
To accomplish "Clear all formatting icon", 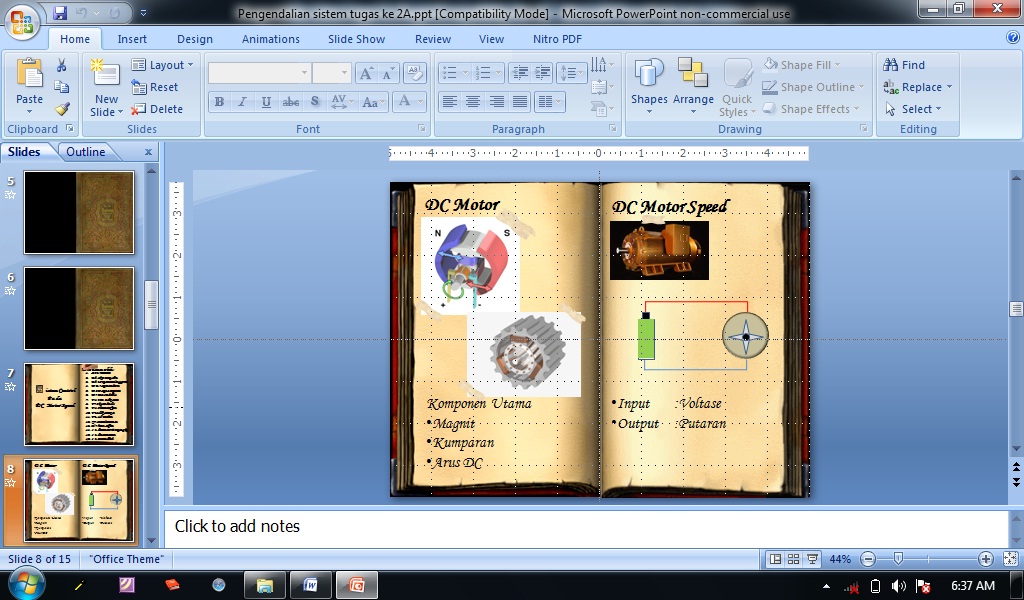I will pyautogui.click(x=415, y=73).
